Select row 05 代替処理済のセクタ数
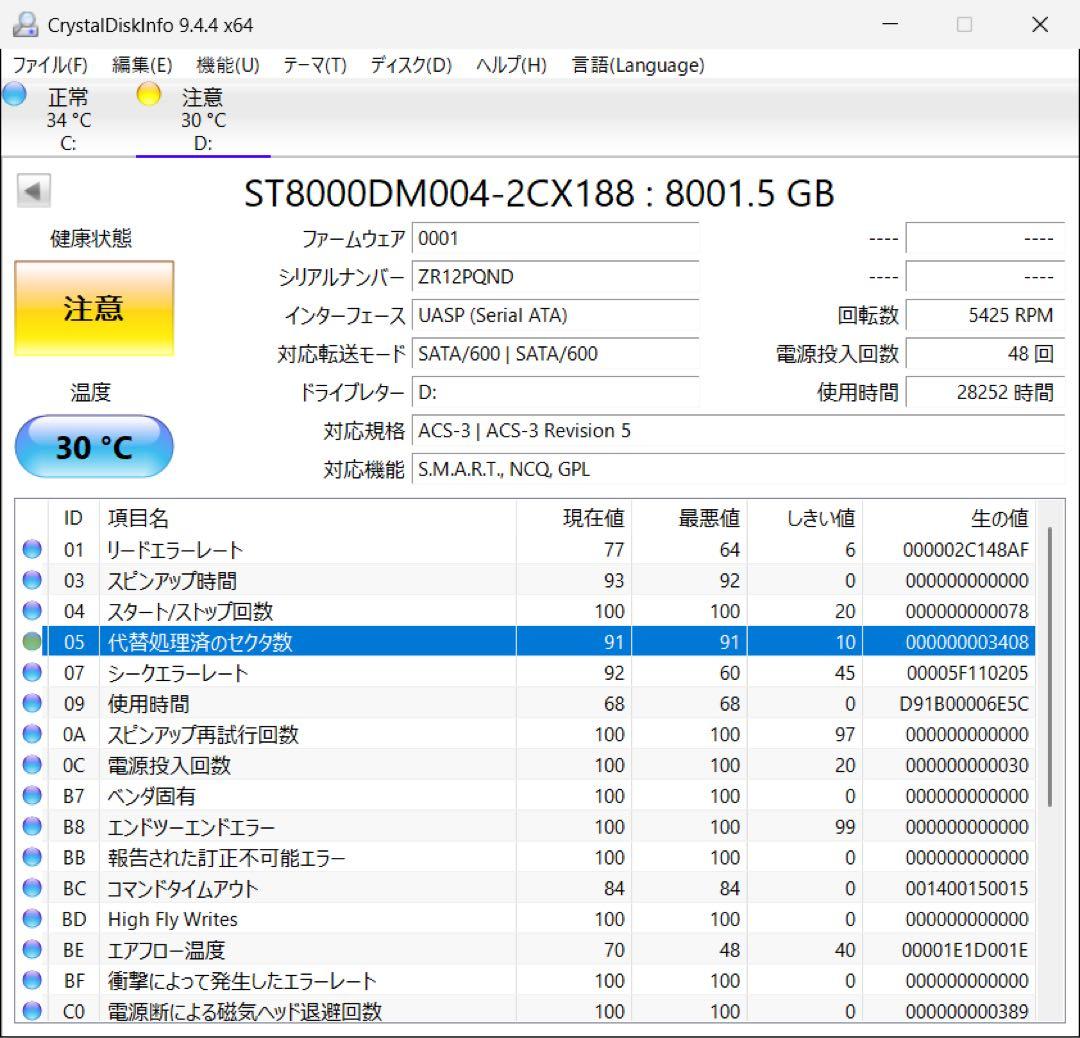 tap(526, 642)
